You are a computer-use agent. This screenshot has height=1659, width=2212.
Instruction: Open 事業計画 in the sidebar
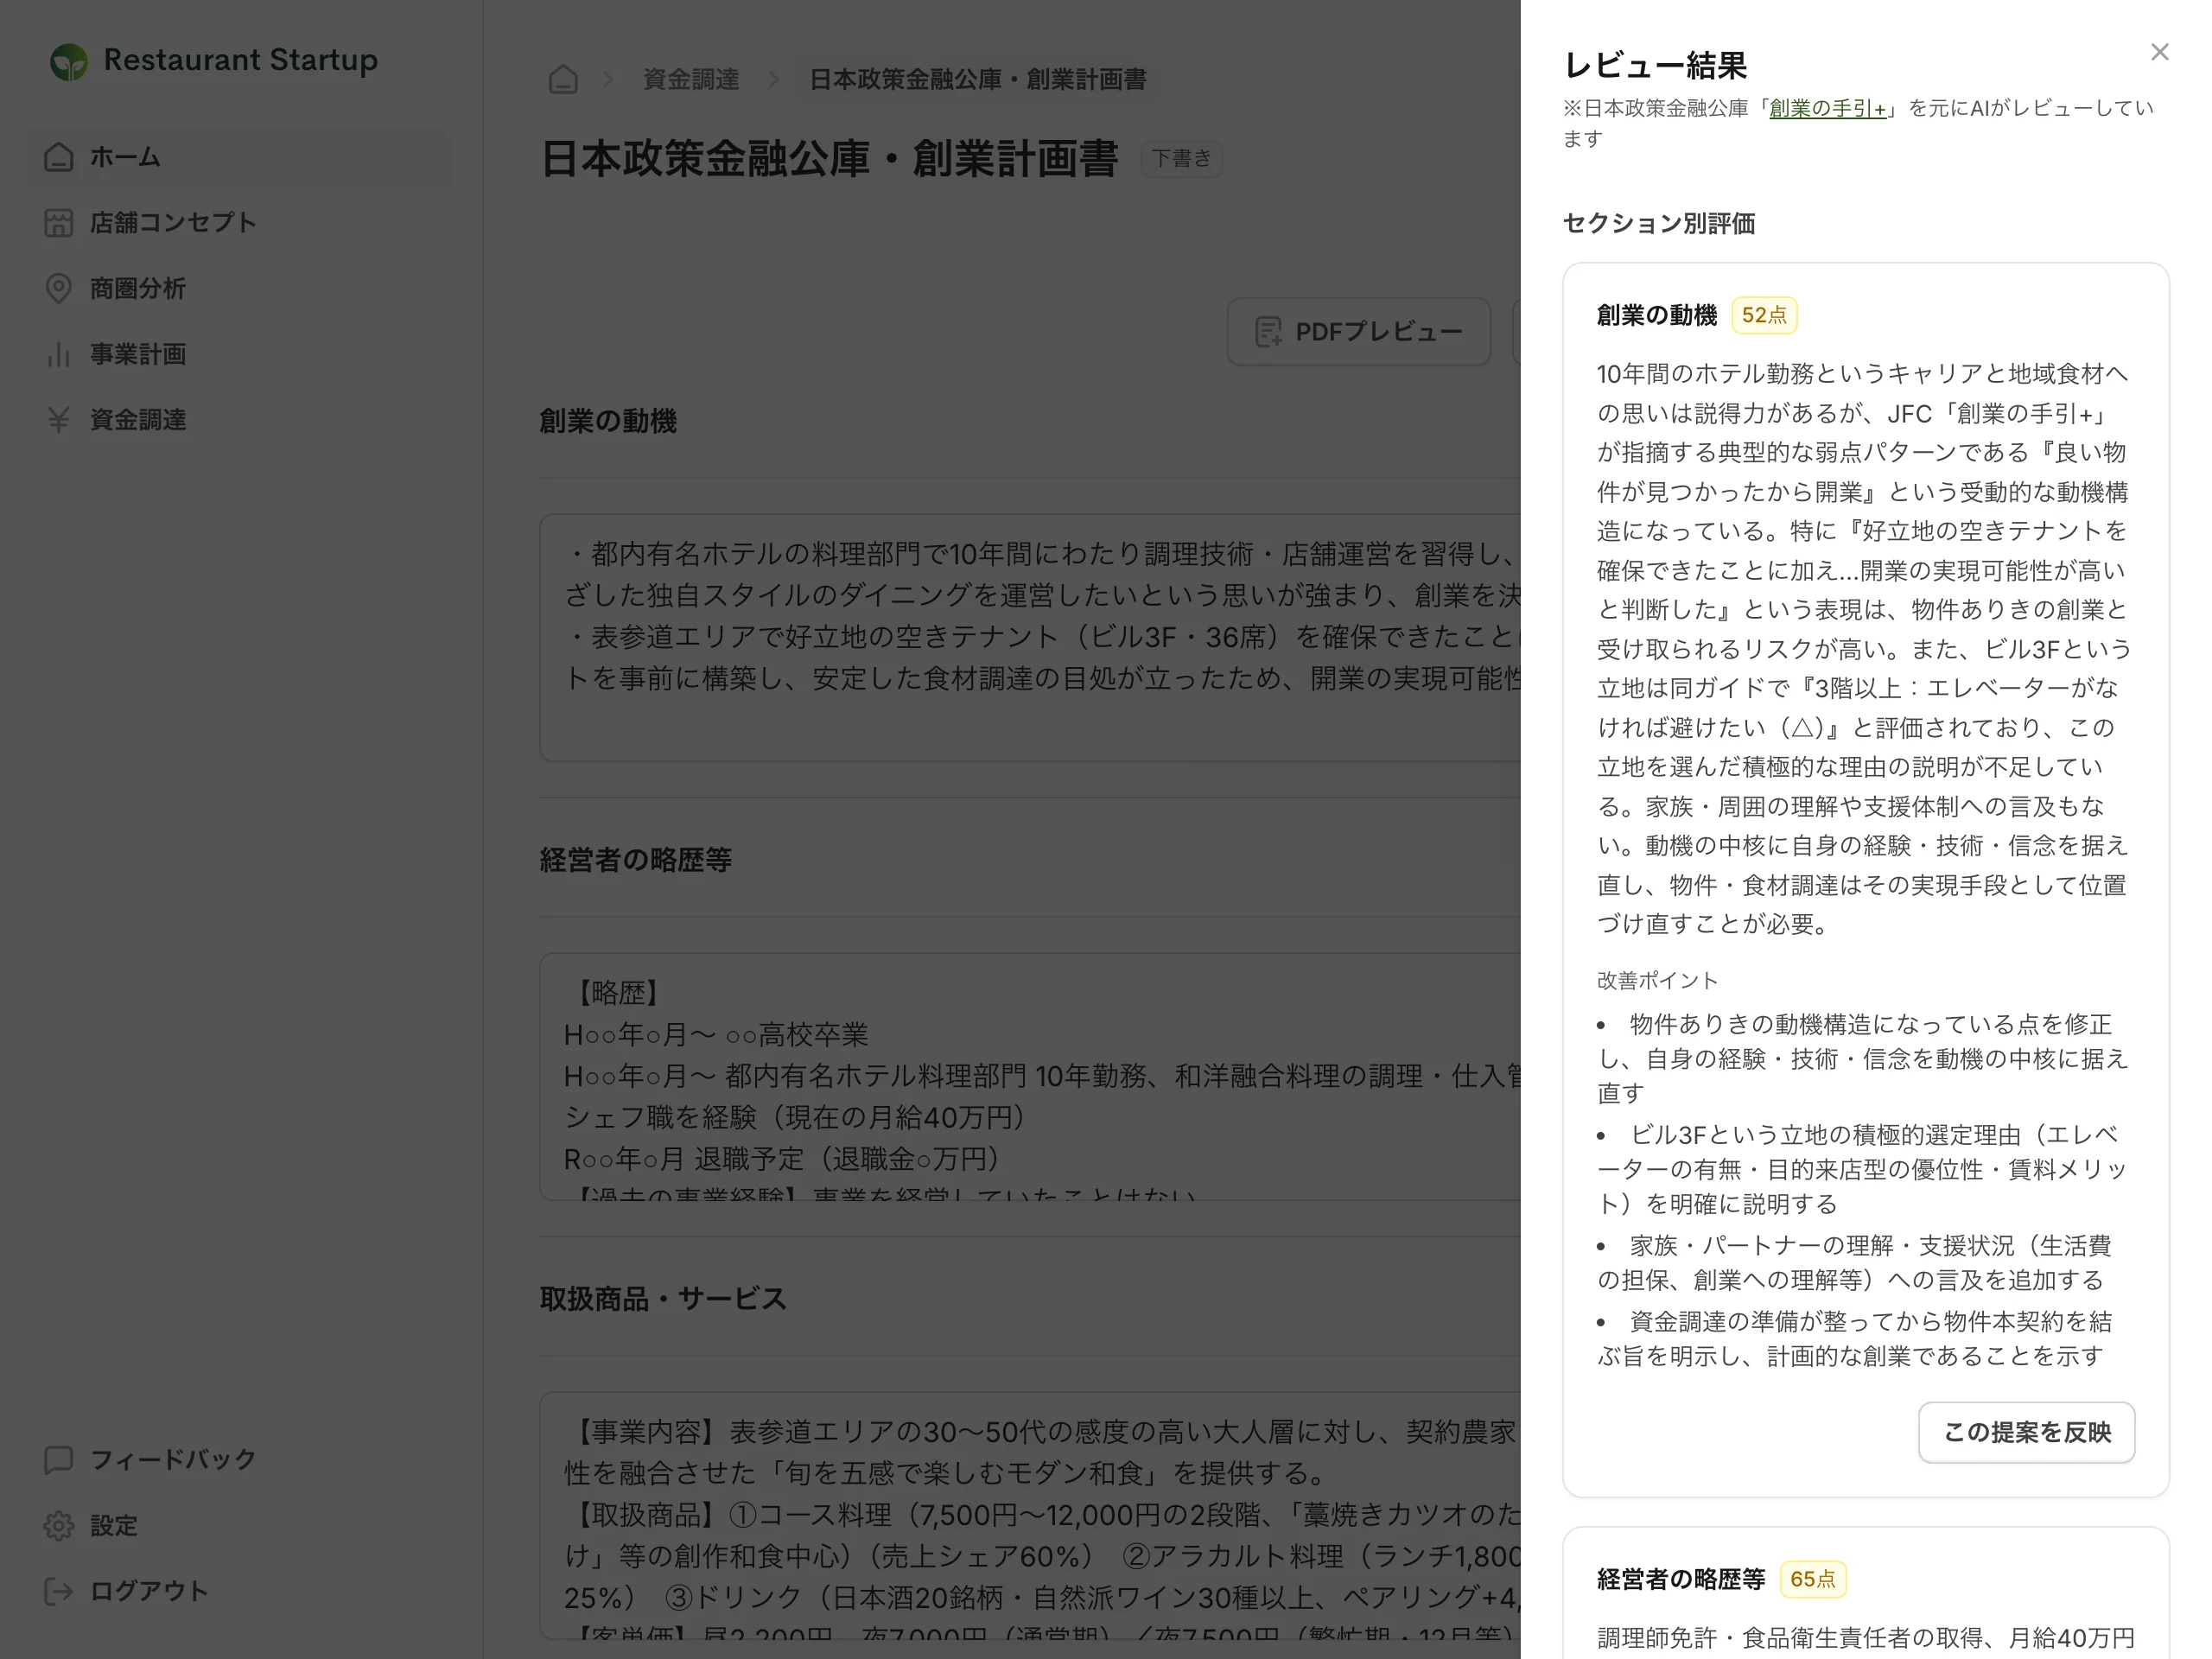[x=241, y=354]
